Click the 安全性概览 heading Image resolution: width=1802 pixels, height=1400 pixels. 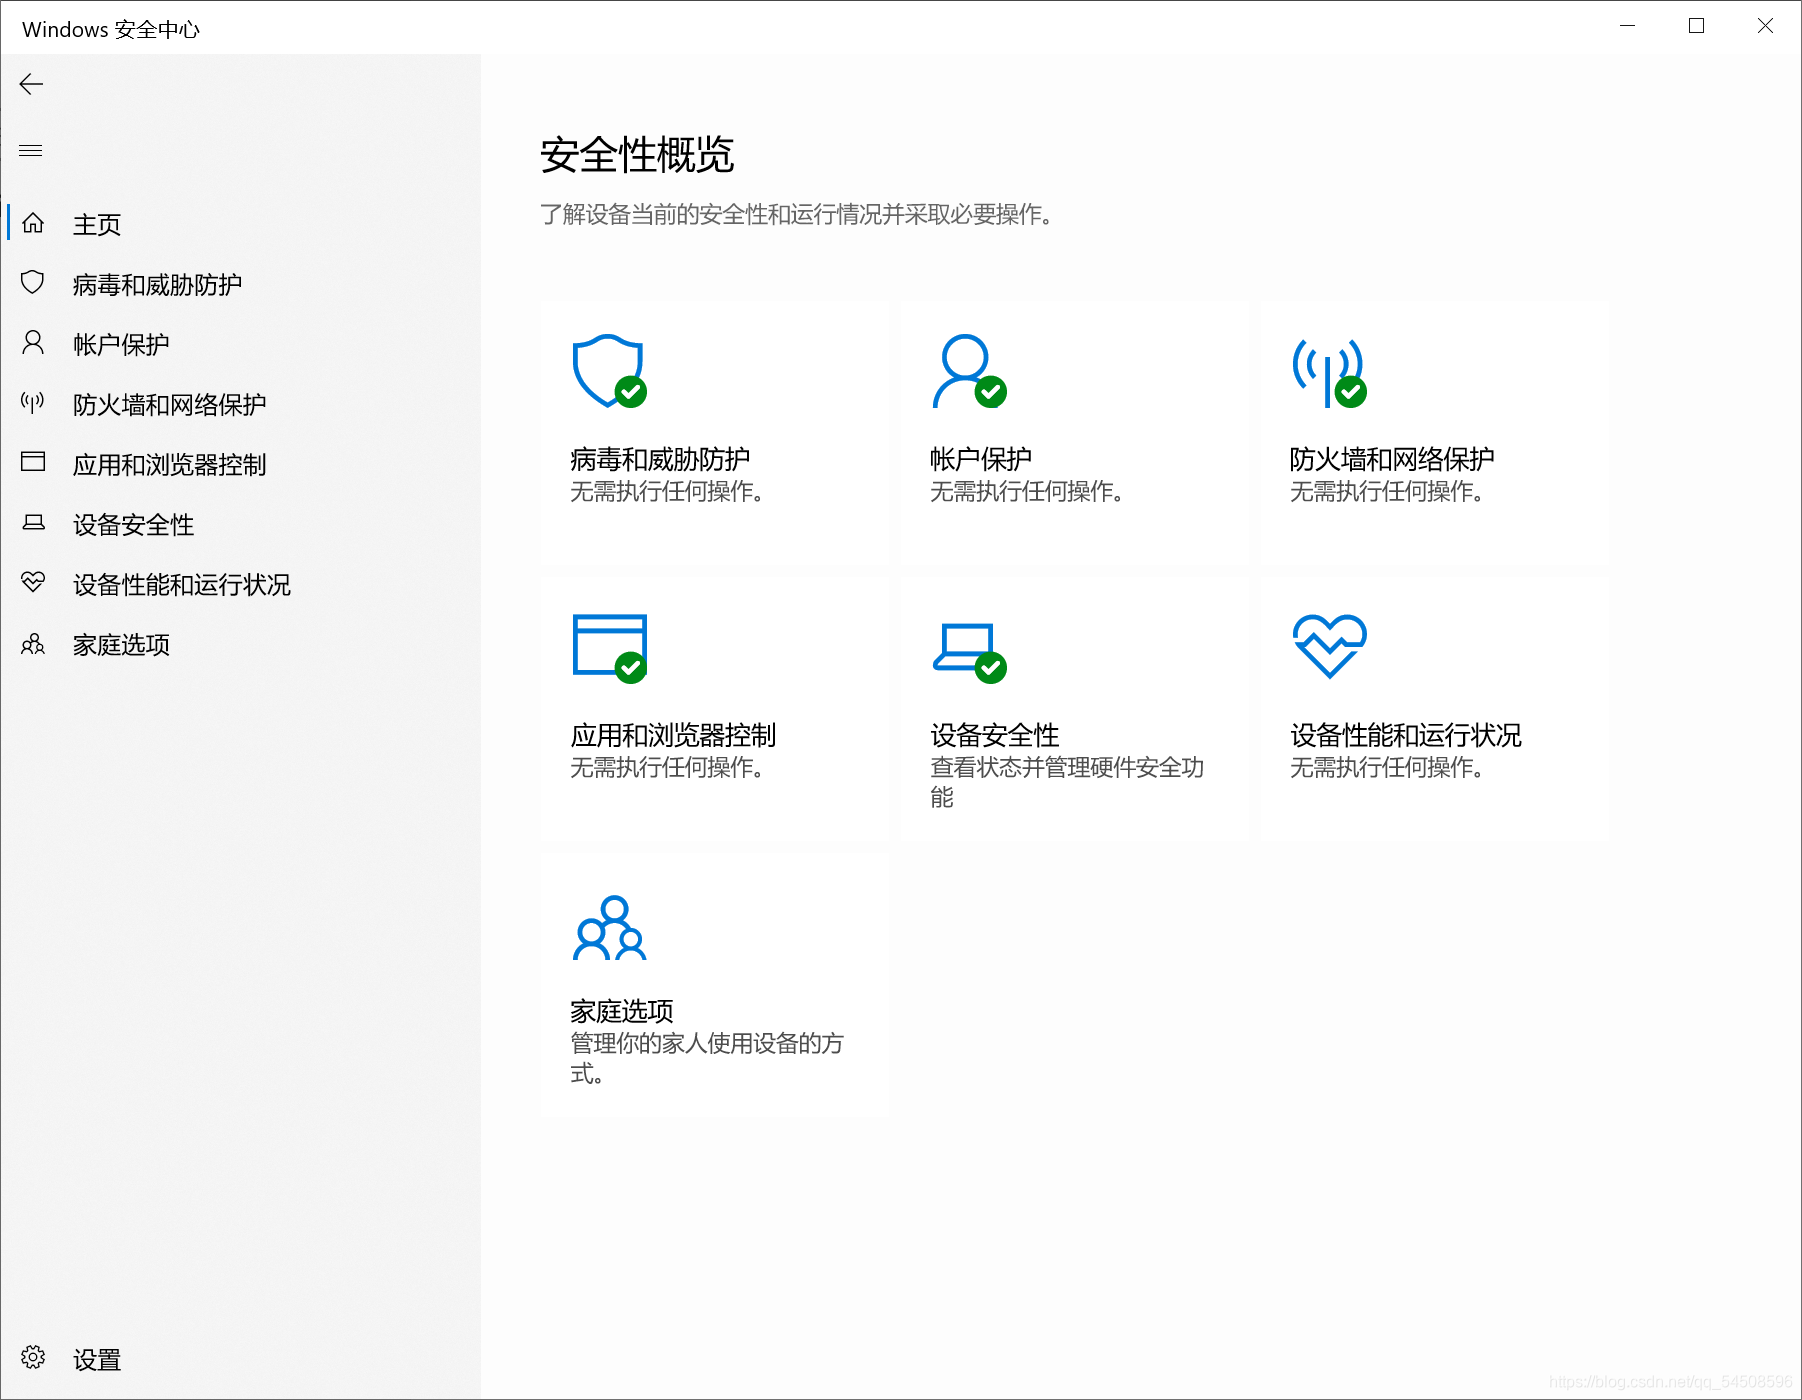click(637, 155)
